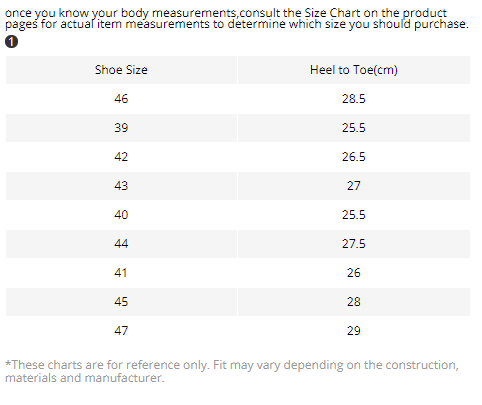
Task: Click shoe size 44 cell
Action: 121,244
